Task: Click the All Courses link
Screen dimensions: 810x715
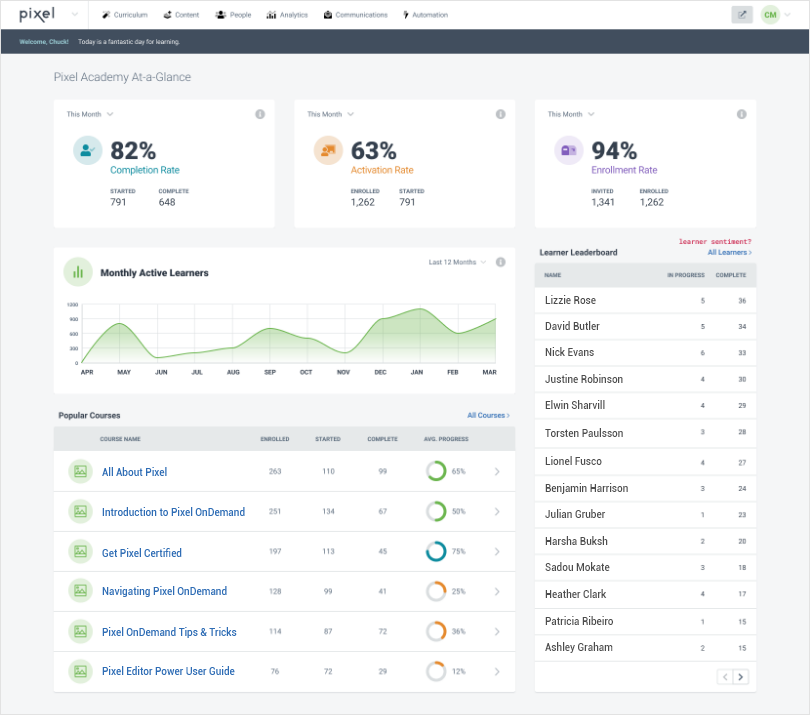Action: click(489, 415)
